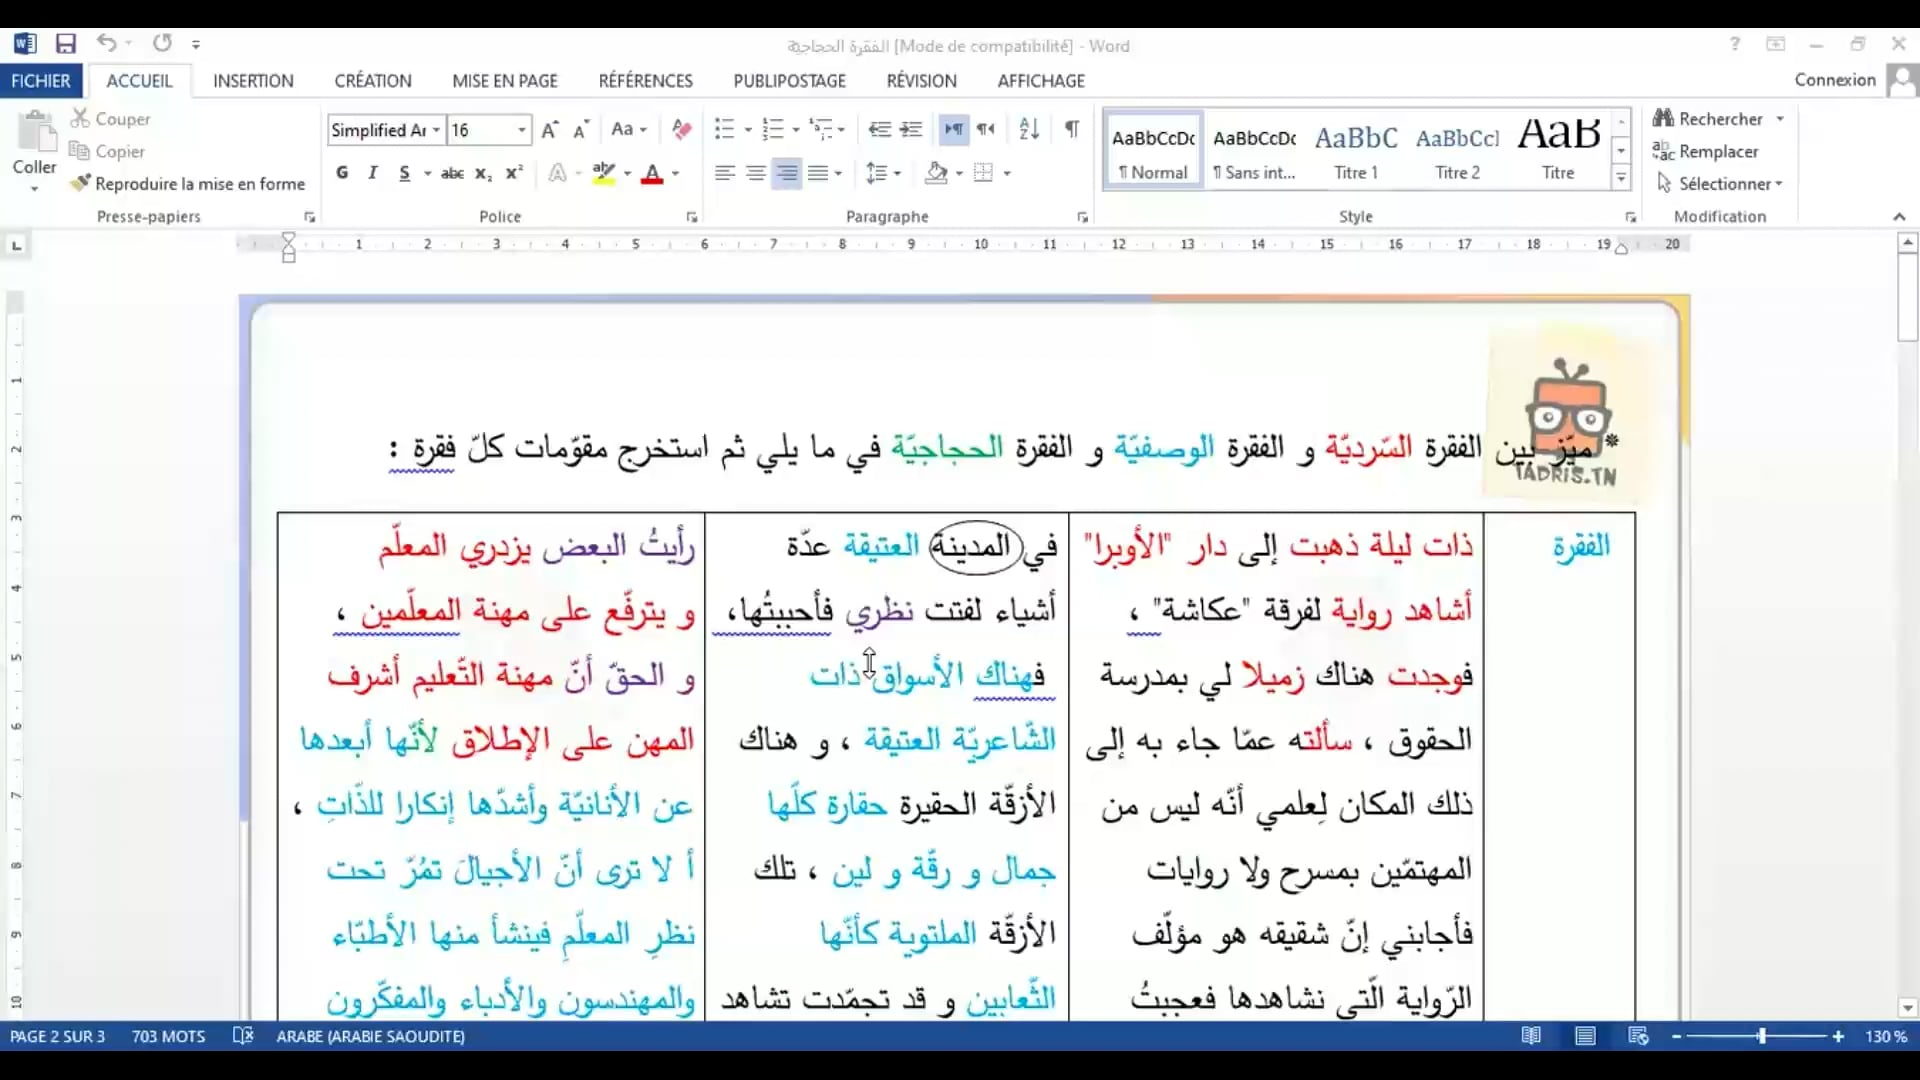The width and height of the screenshot is (1920, 1080).
Task: Click the Format Painter brush icon
Action: coord(81,183)
